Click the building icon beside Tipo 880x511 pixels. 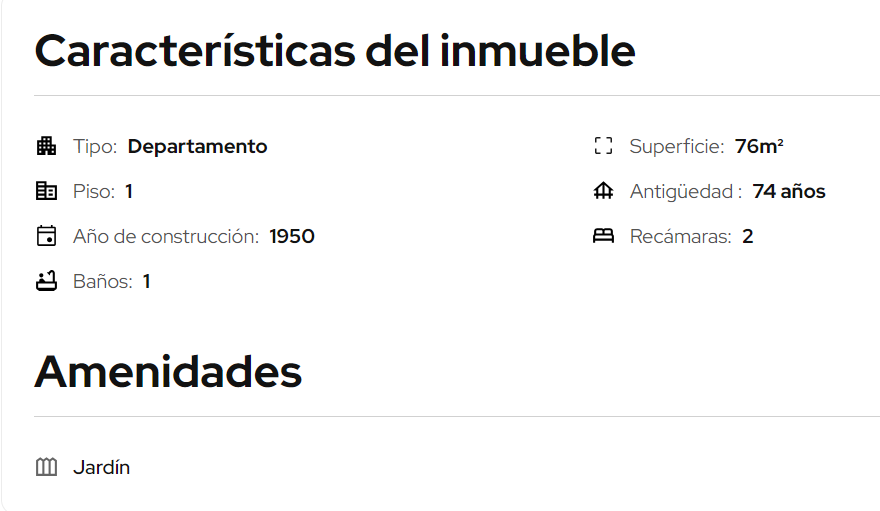pos(46,146)
